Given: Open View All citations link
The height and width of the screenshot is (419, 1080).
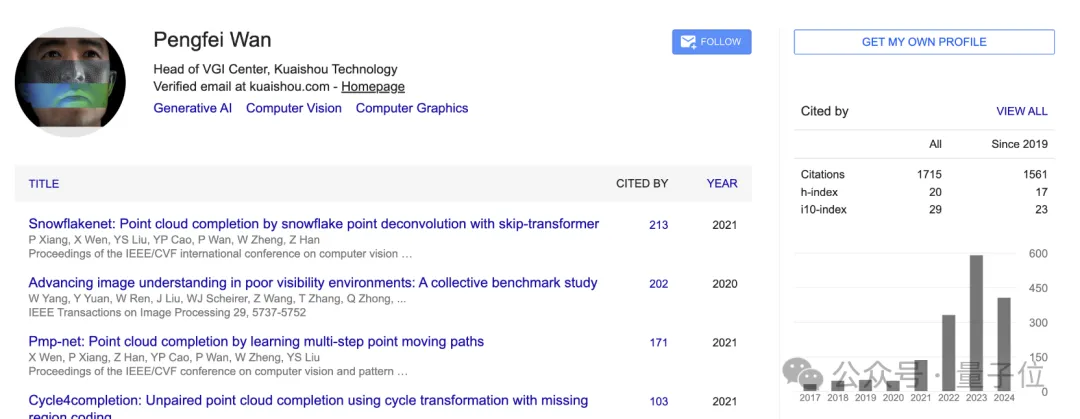Looking at the screenshot, I should (x=1022, y=112).
